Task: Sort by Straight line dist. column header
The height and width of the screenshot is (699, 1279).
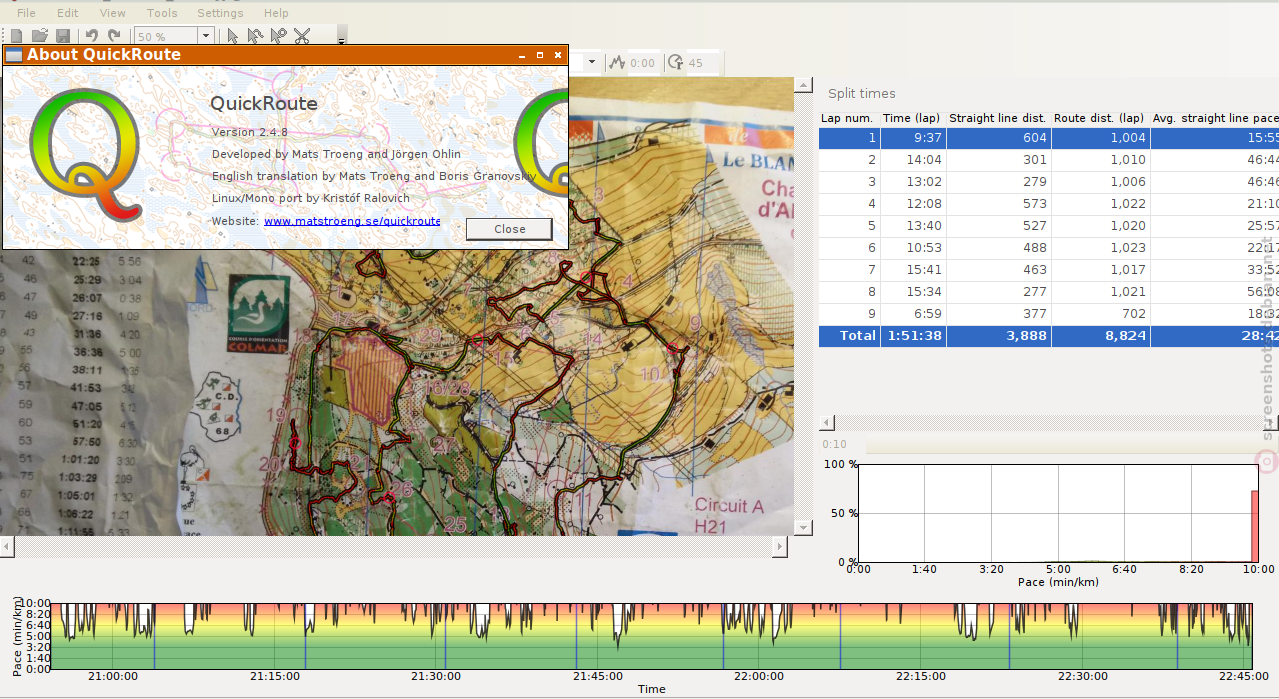Action: pyautogui.click(x=997, y=118)
